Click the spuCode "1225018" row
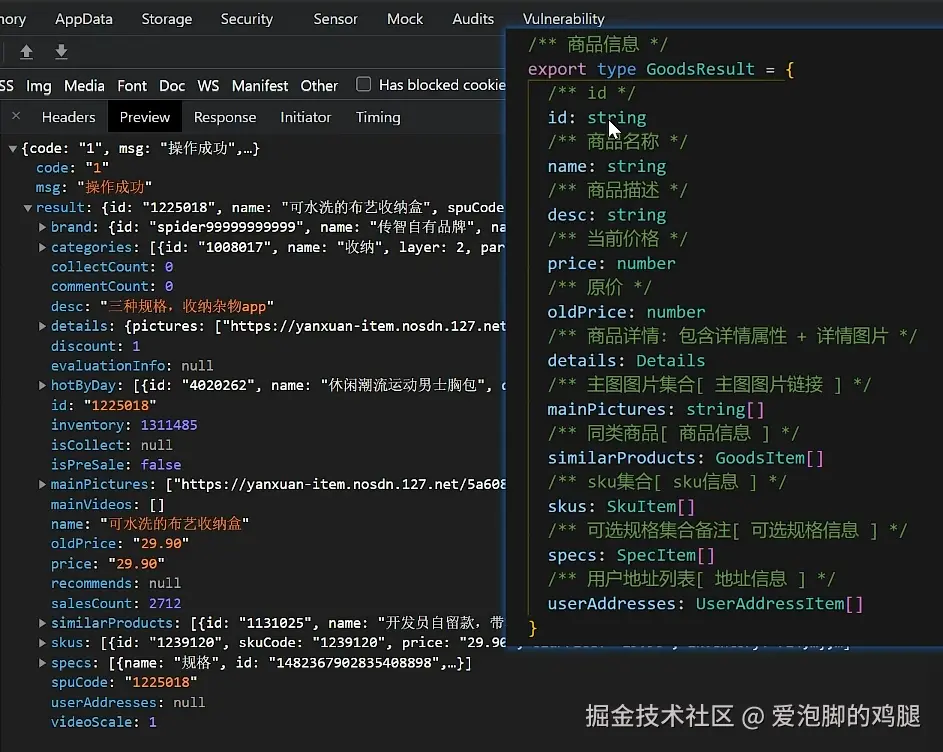This screenshot has height=752, width=943. coord(124,683)
